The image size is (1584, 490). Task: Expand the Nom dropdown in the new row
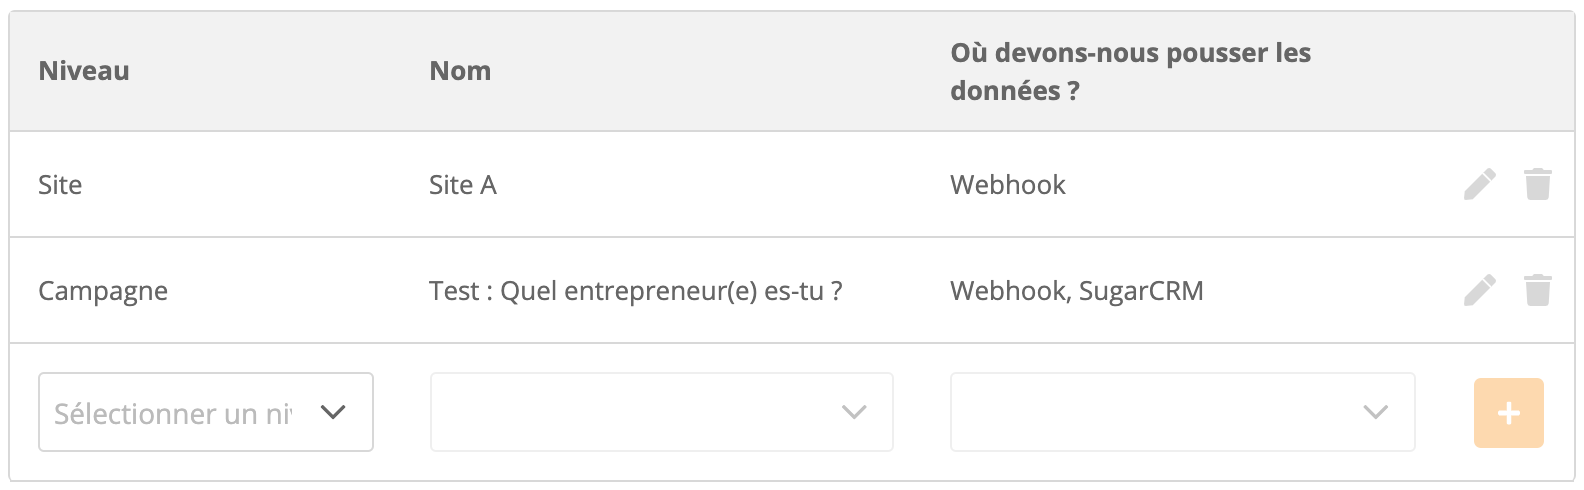coord(661,412)
